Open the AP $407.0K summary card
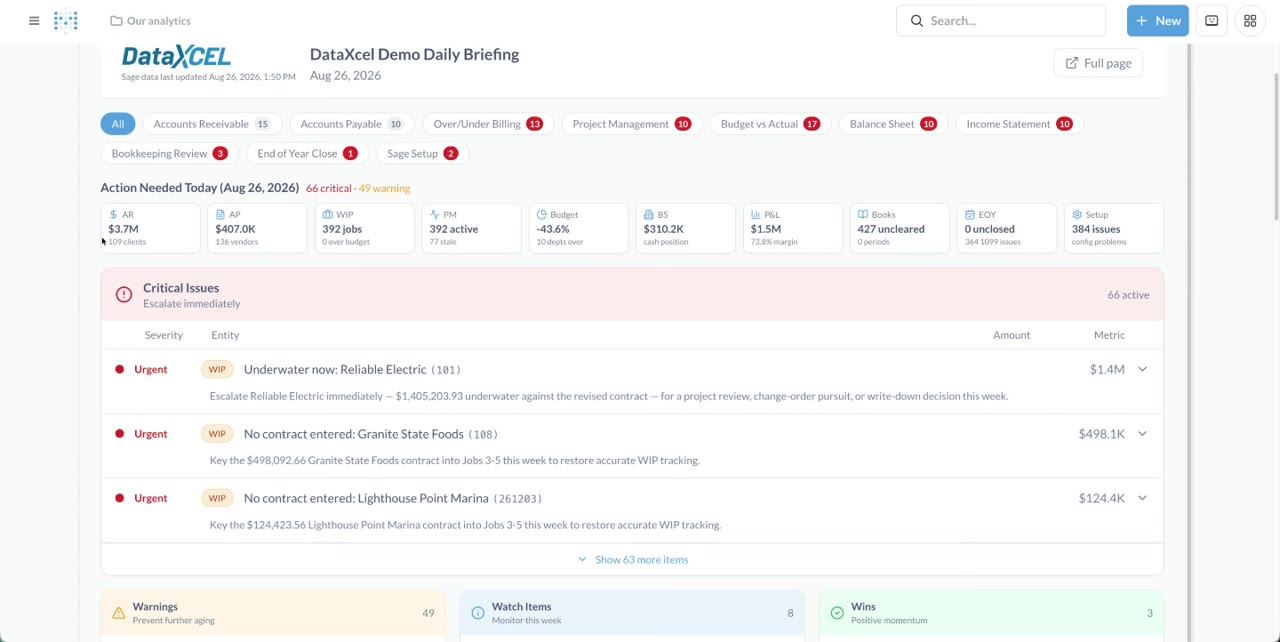Image resolution: width=1280 pixels, height=642 pixels. click(x=257, y=228)
